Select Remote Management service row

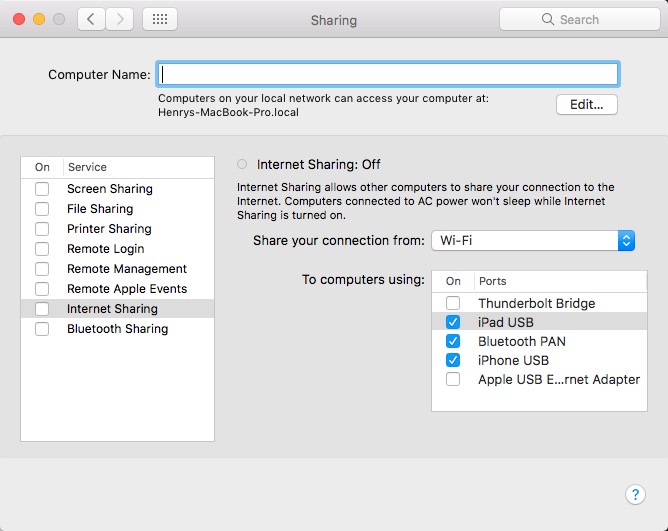tap(126, 269)
